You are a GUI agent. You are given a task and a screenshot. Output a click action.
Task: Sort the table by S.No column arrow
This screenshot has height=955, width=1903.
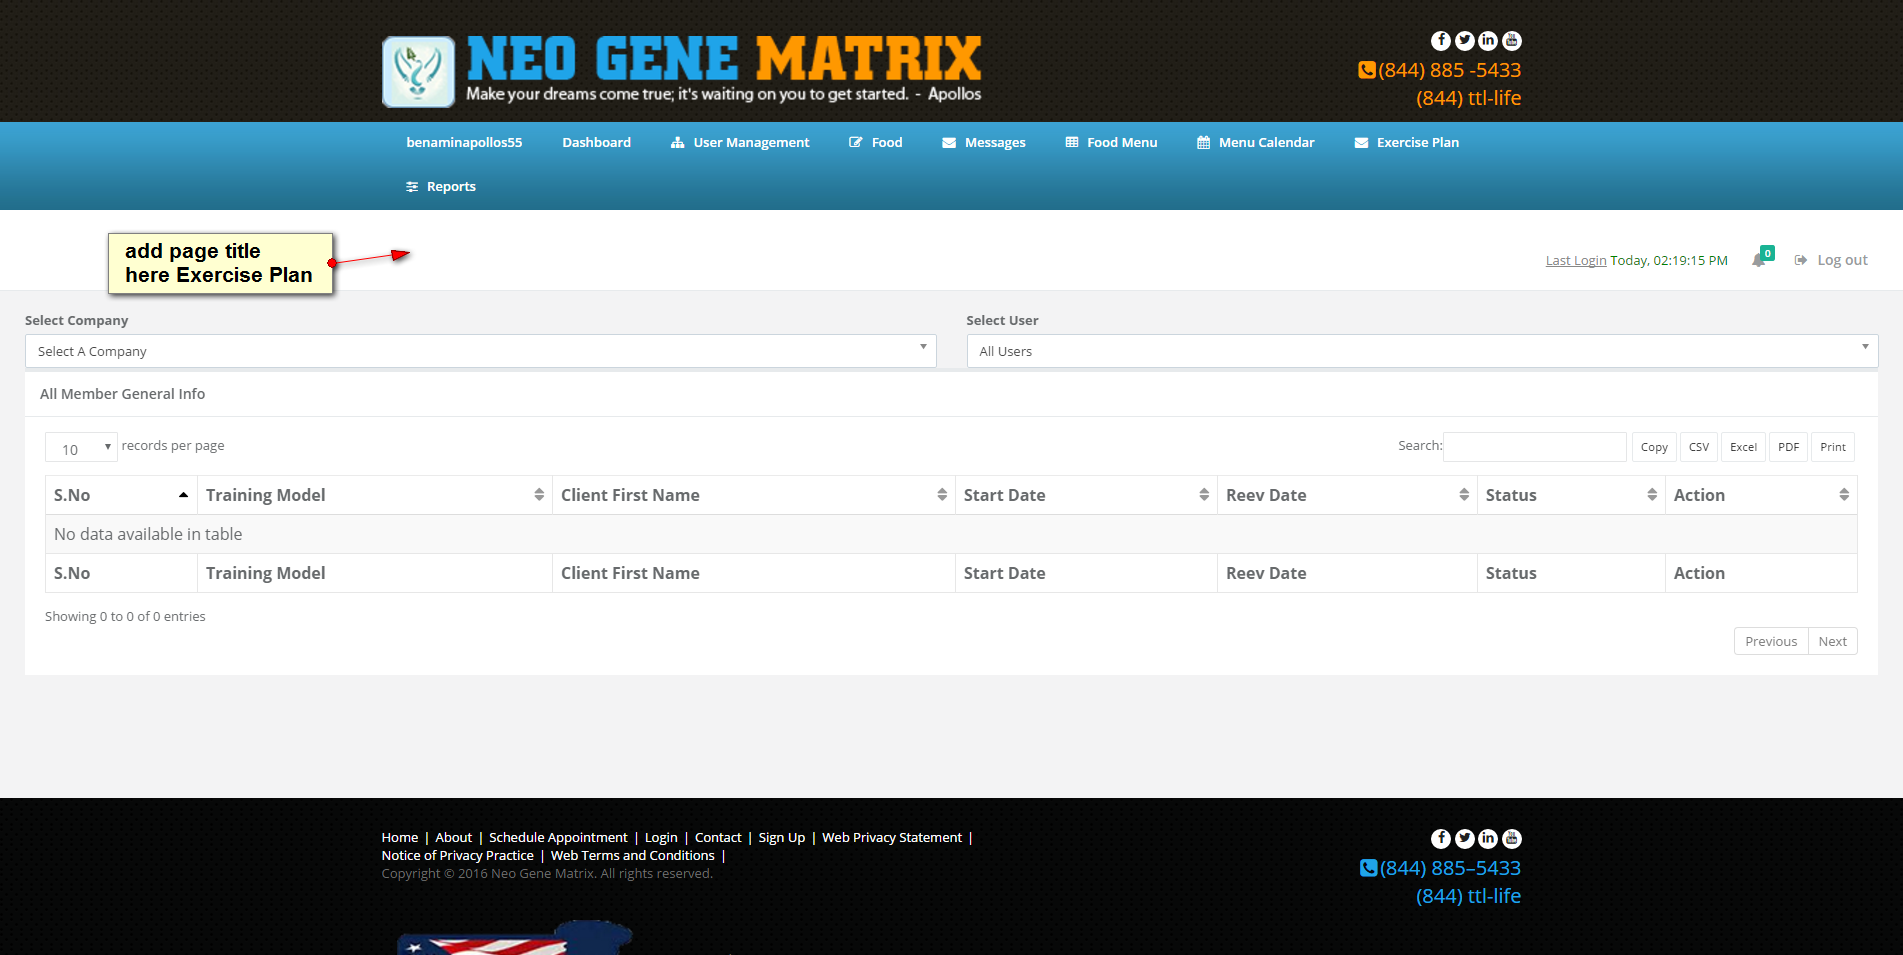click(184, 495)
